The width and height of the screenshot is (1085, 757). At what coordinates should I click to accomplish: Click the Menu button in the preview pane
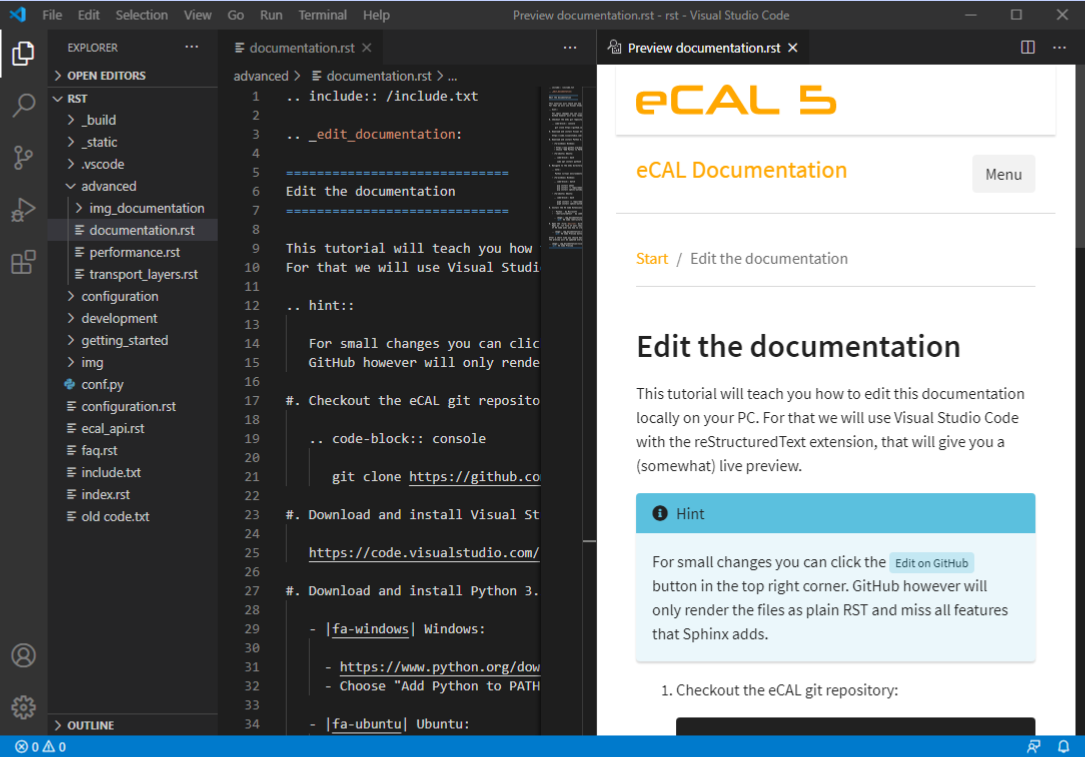pyautogui.click(x=1004, y=173)
